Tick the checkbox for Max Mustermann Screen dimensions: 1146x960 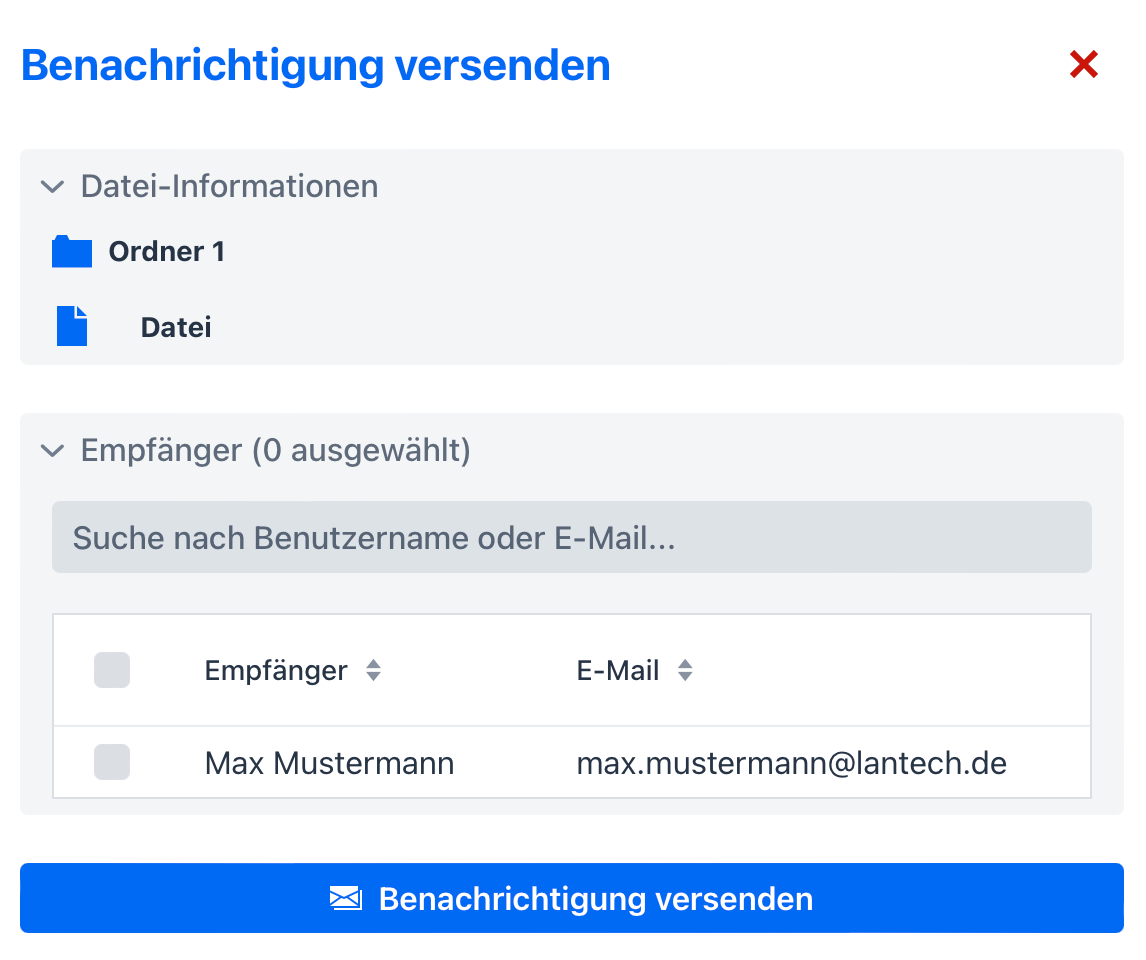point(112,763)
